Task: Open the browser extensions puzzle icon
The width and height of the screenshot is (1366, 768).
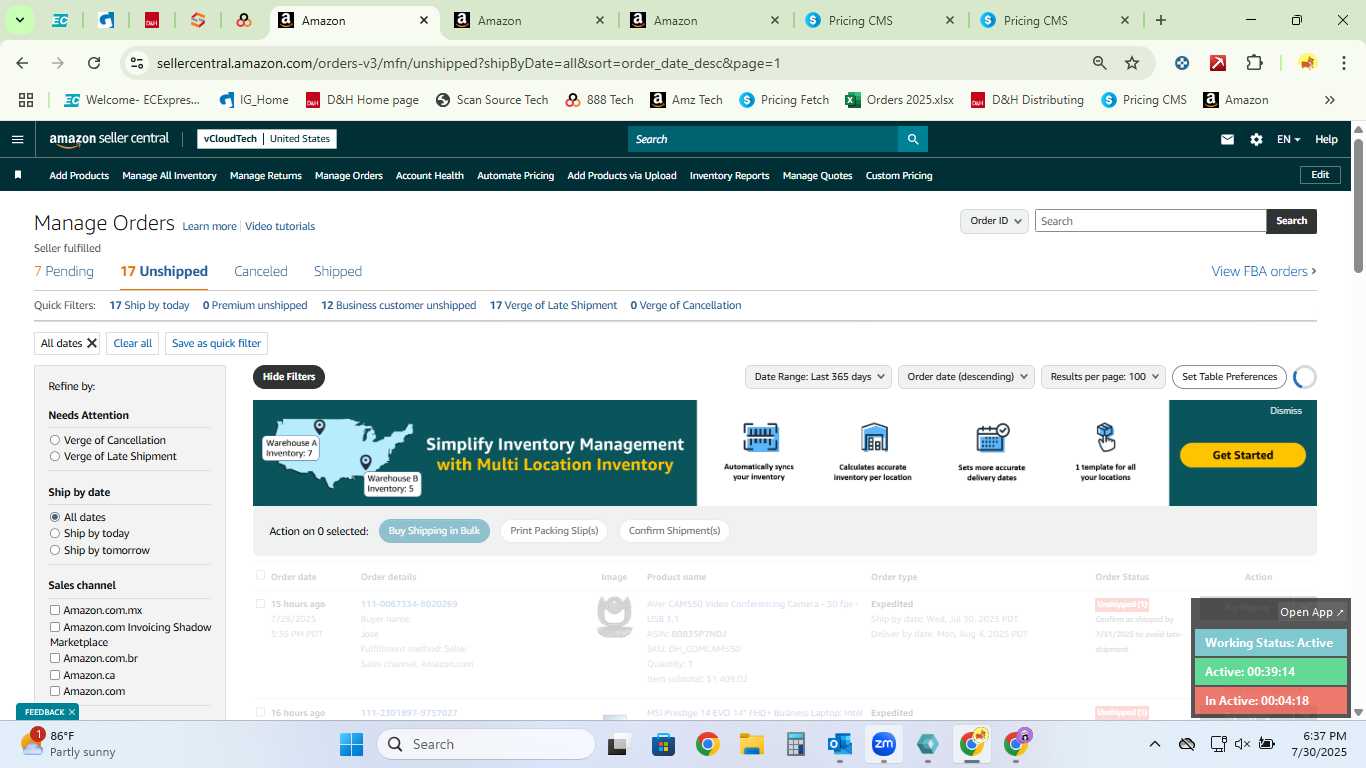Action: pos(1254,63)
